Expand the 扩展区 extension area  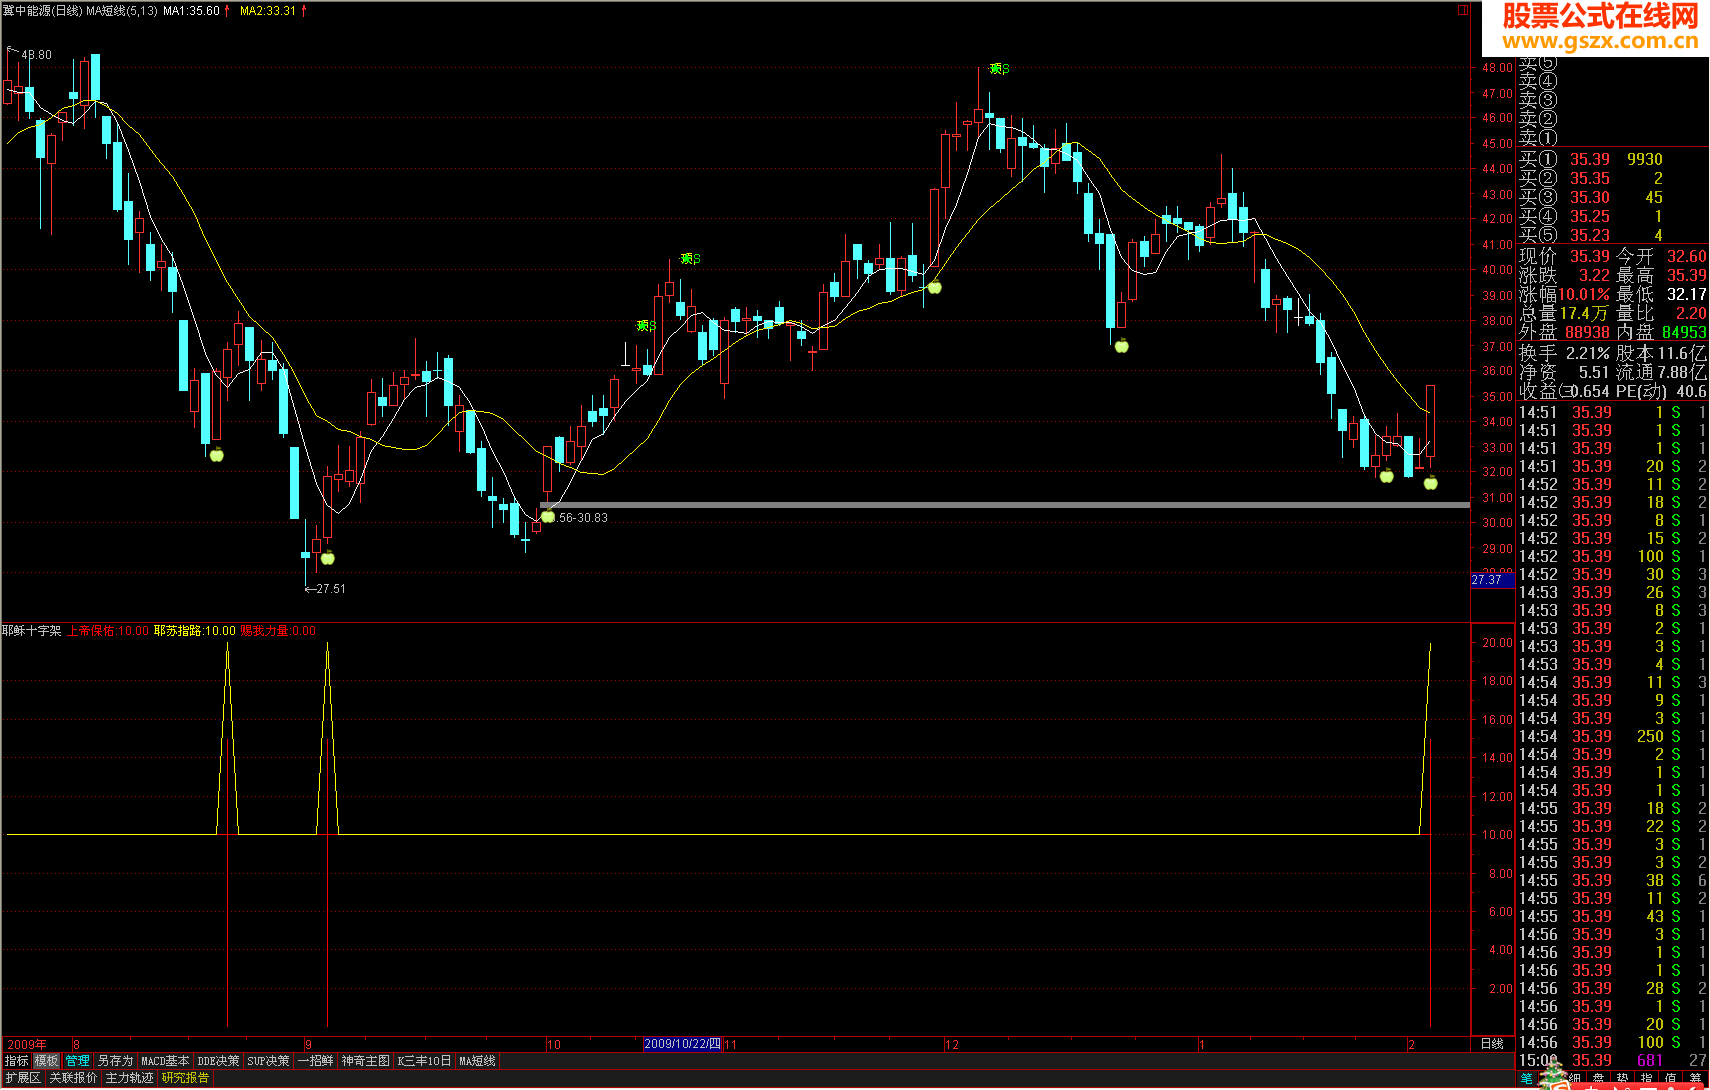pyautogui.click(x=23, y=1078)
